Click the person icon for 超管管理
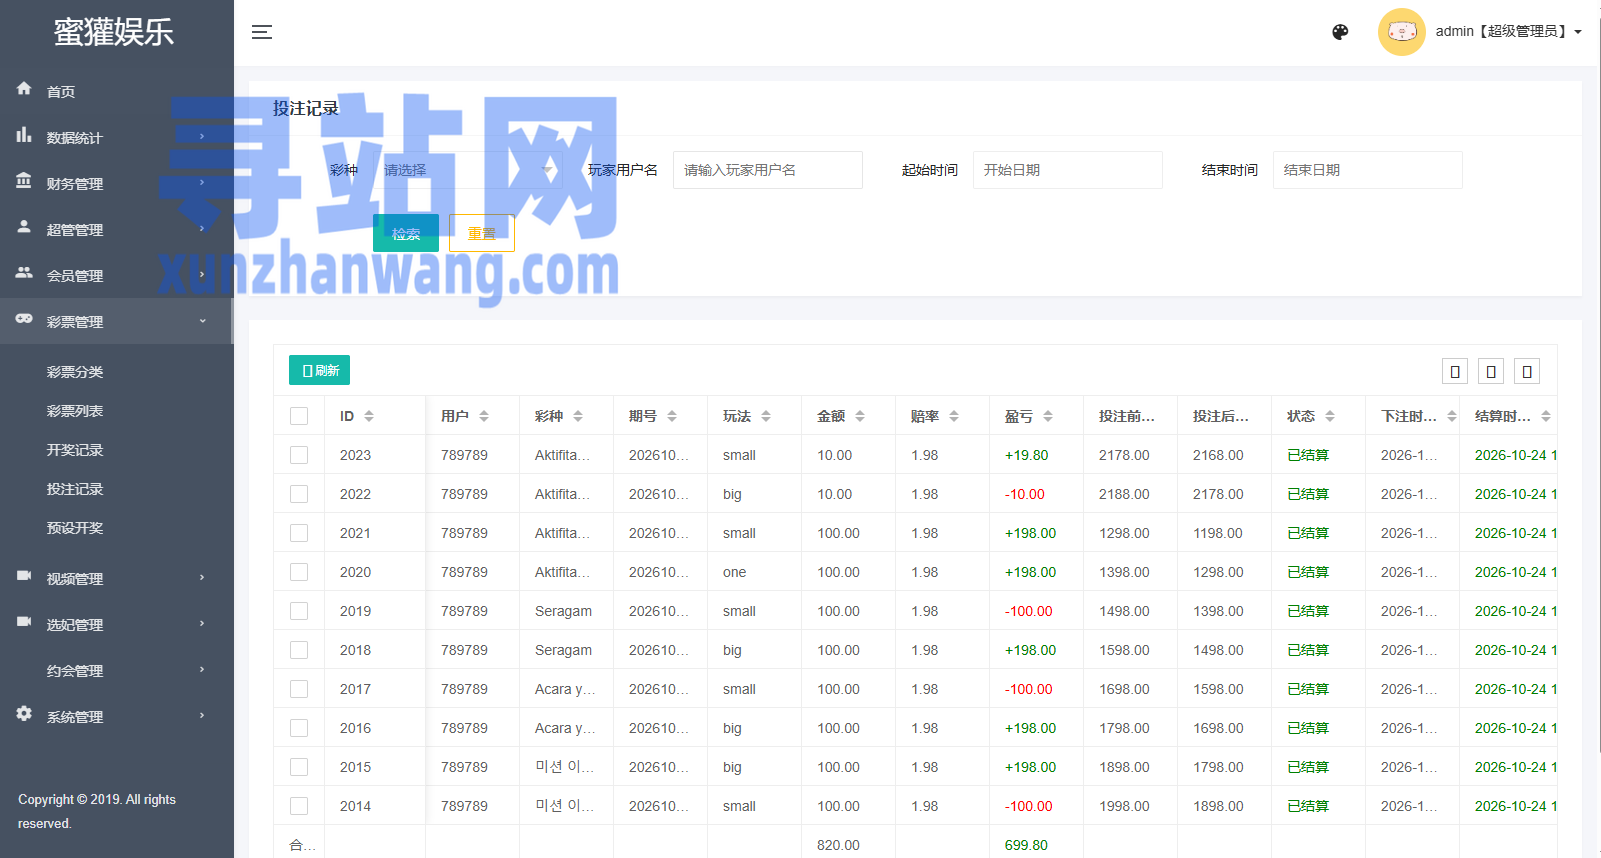Screen dimensions: 1601x858 24,227
